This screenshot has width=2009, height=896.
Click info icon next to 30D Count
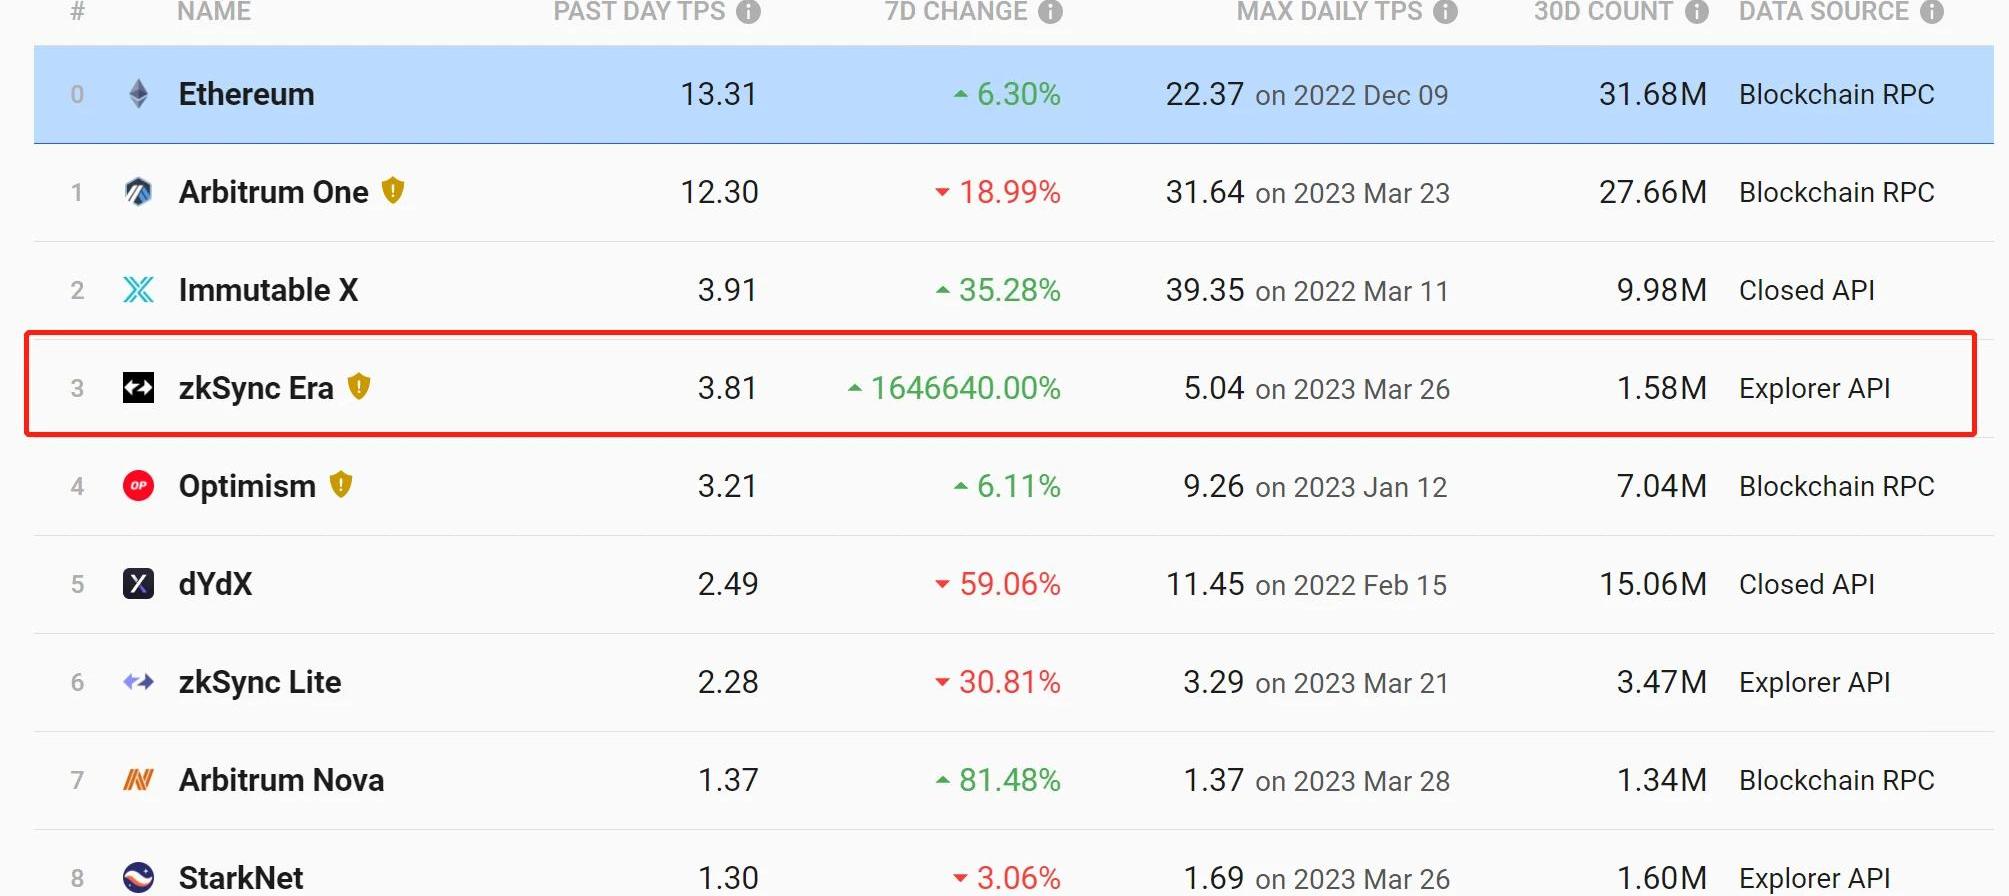coord(1697,12)
